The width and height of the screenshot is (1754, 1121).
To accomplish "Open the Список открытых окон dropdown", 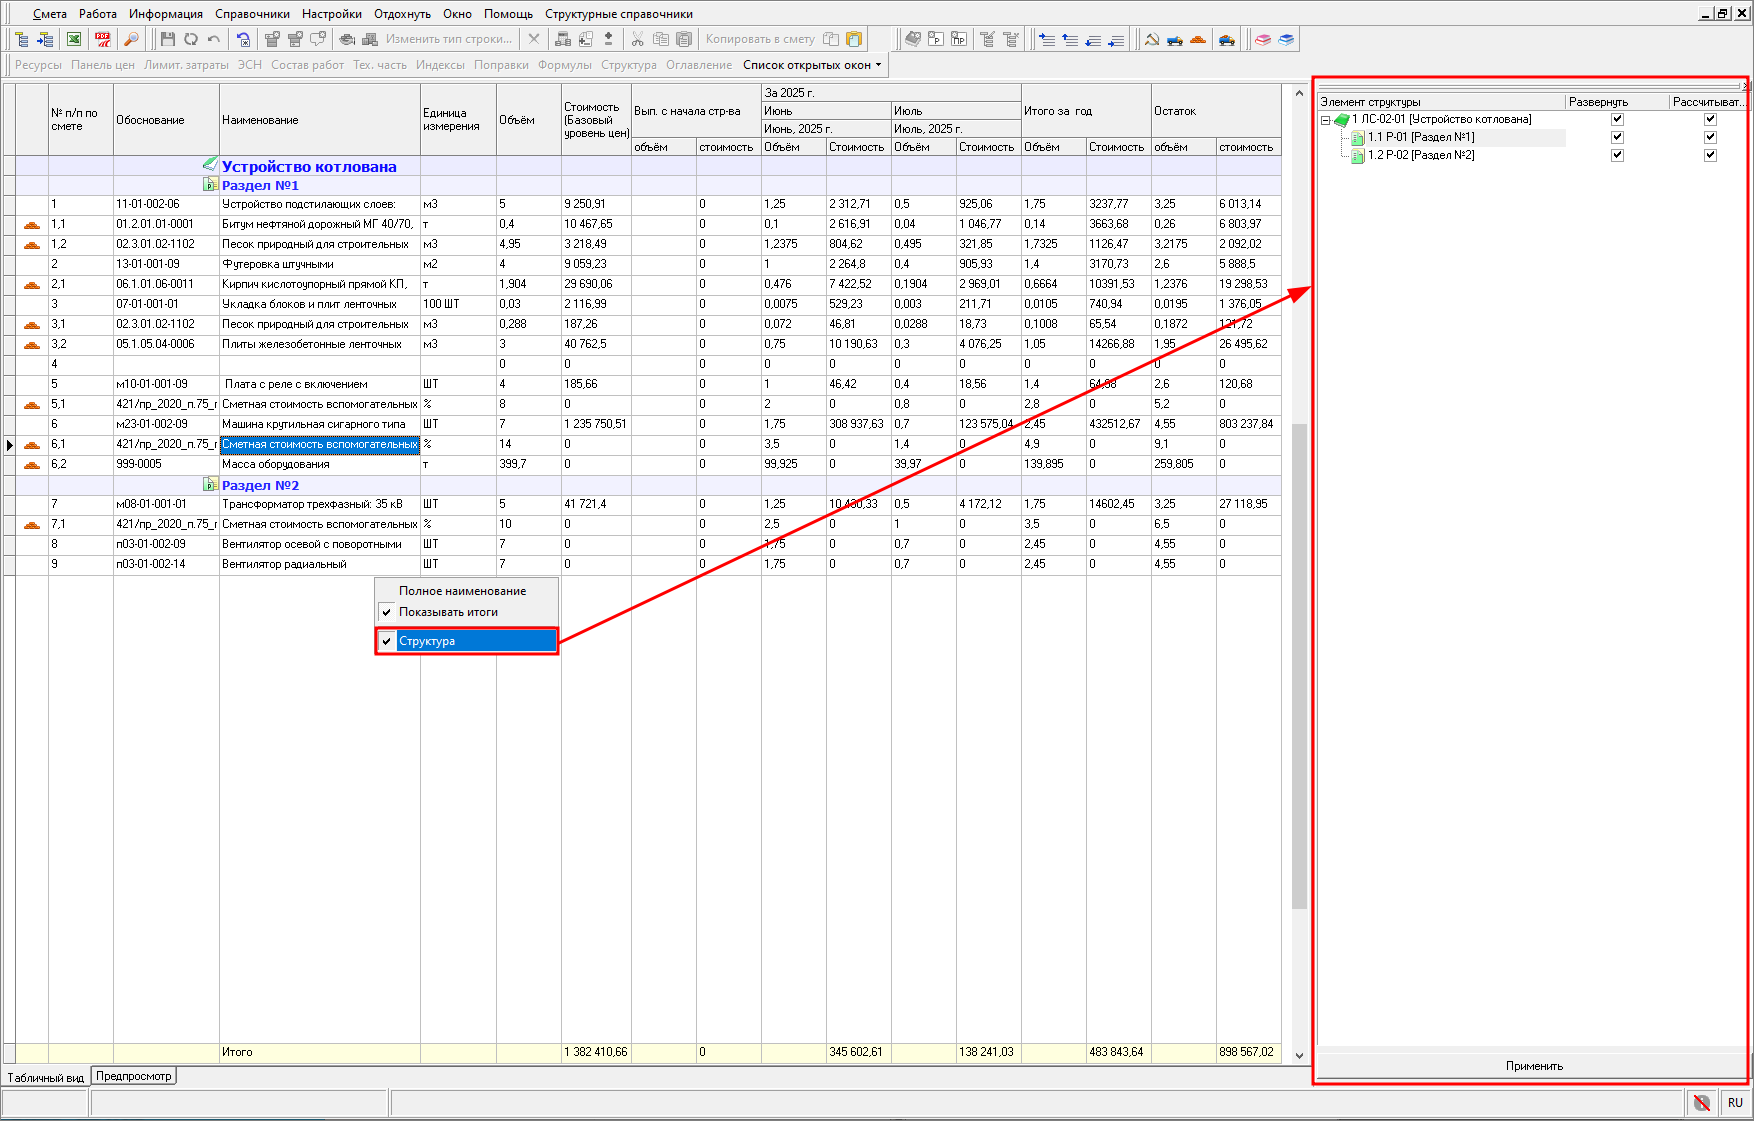I will 812,65.
